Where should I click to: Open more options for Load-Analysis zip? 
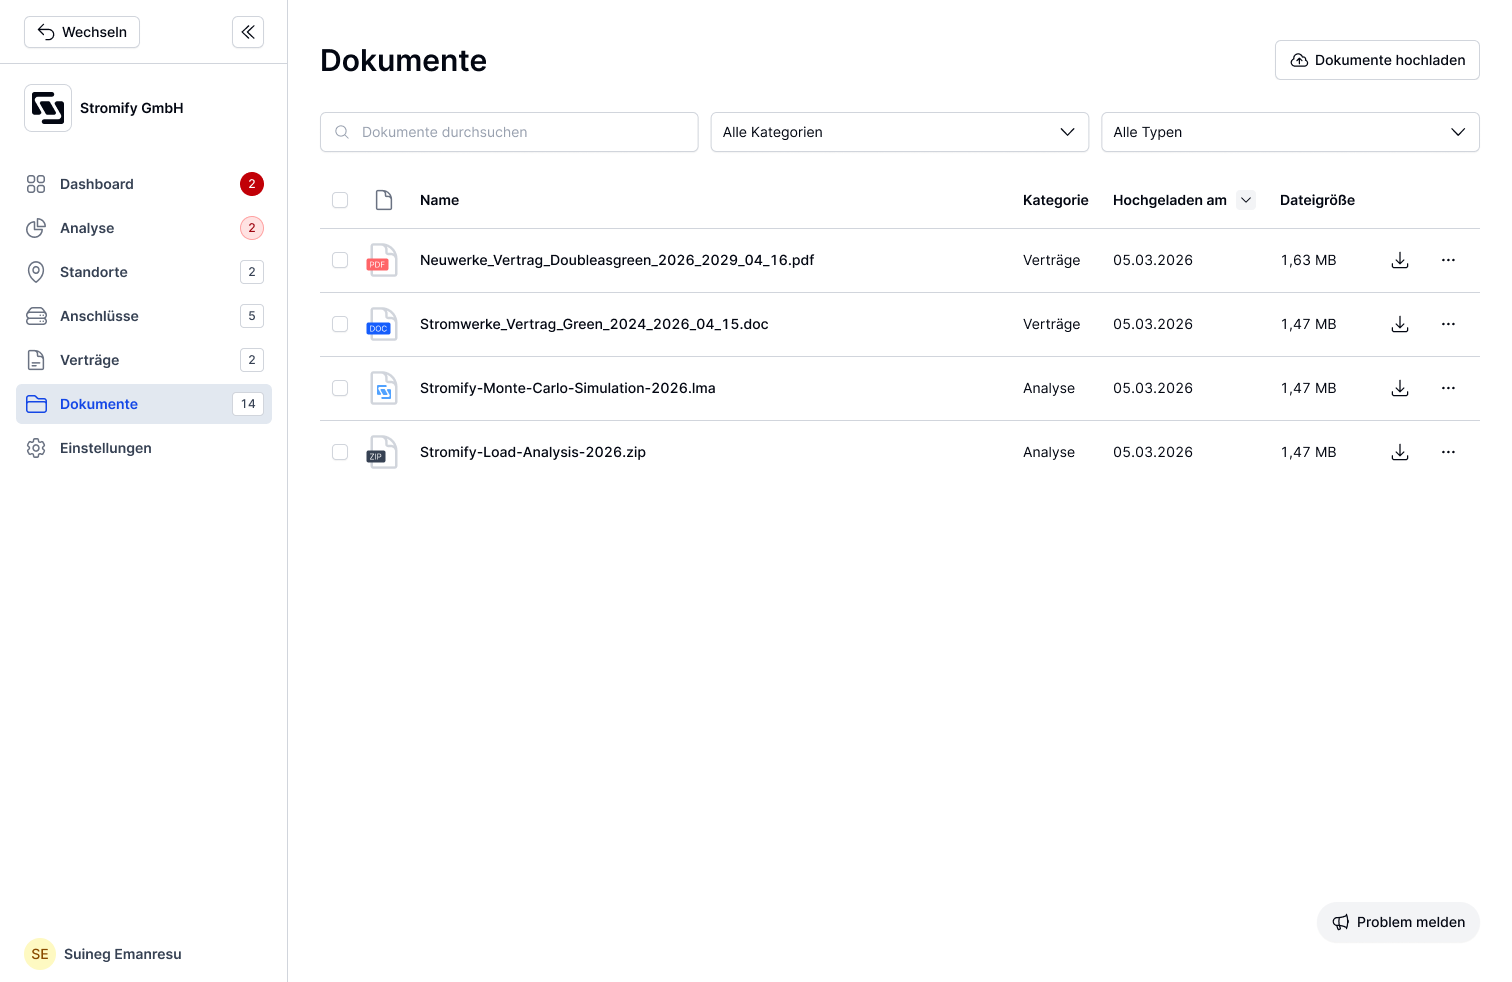(1448, 452)
